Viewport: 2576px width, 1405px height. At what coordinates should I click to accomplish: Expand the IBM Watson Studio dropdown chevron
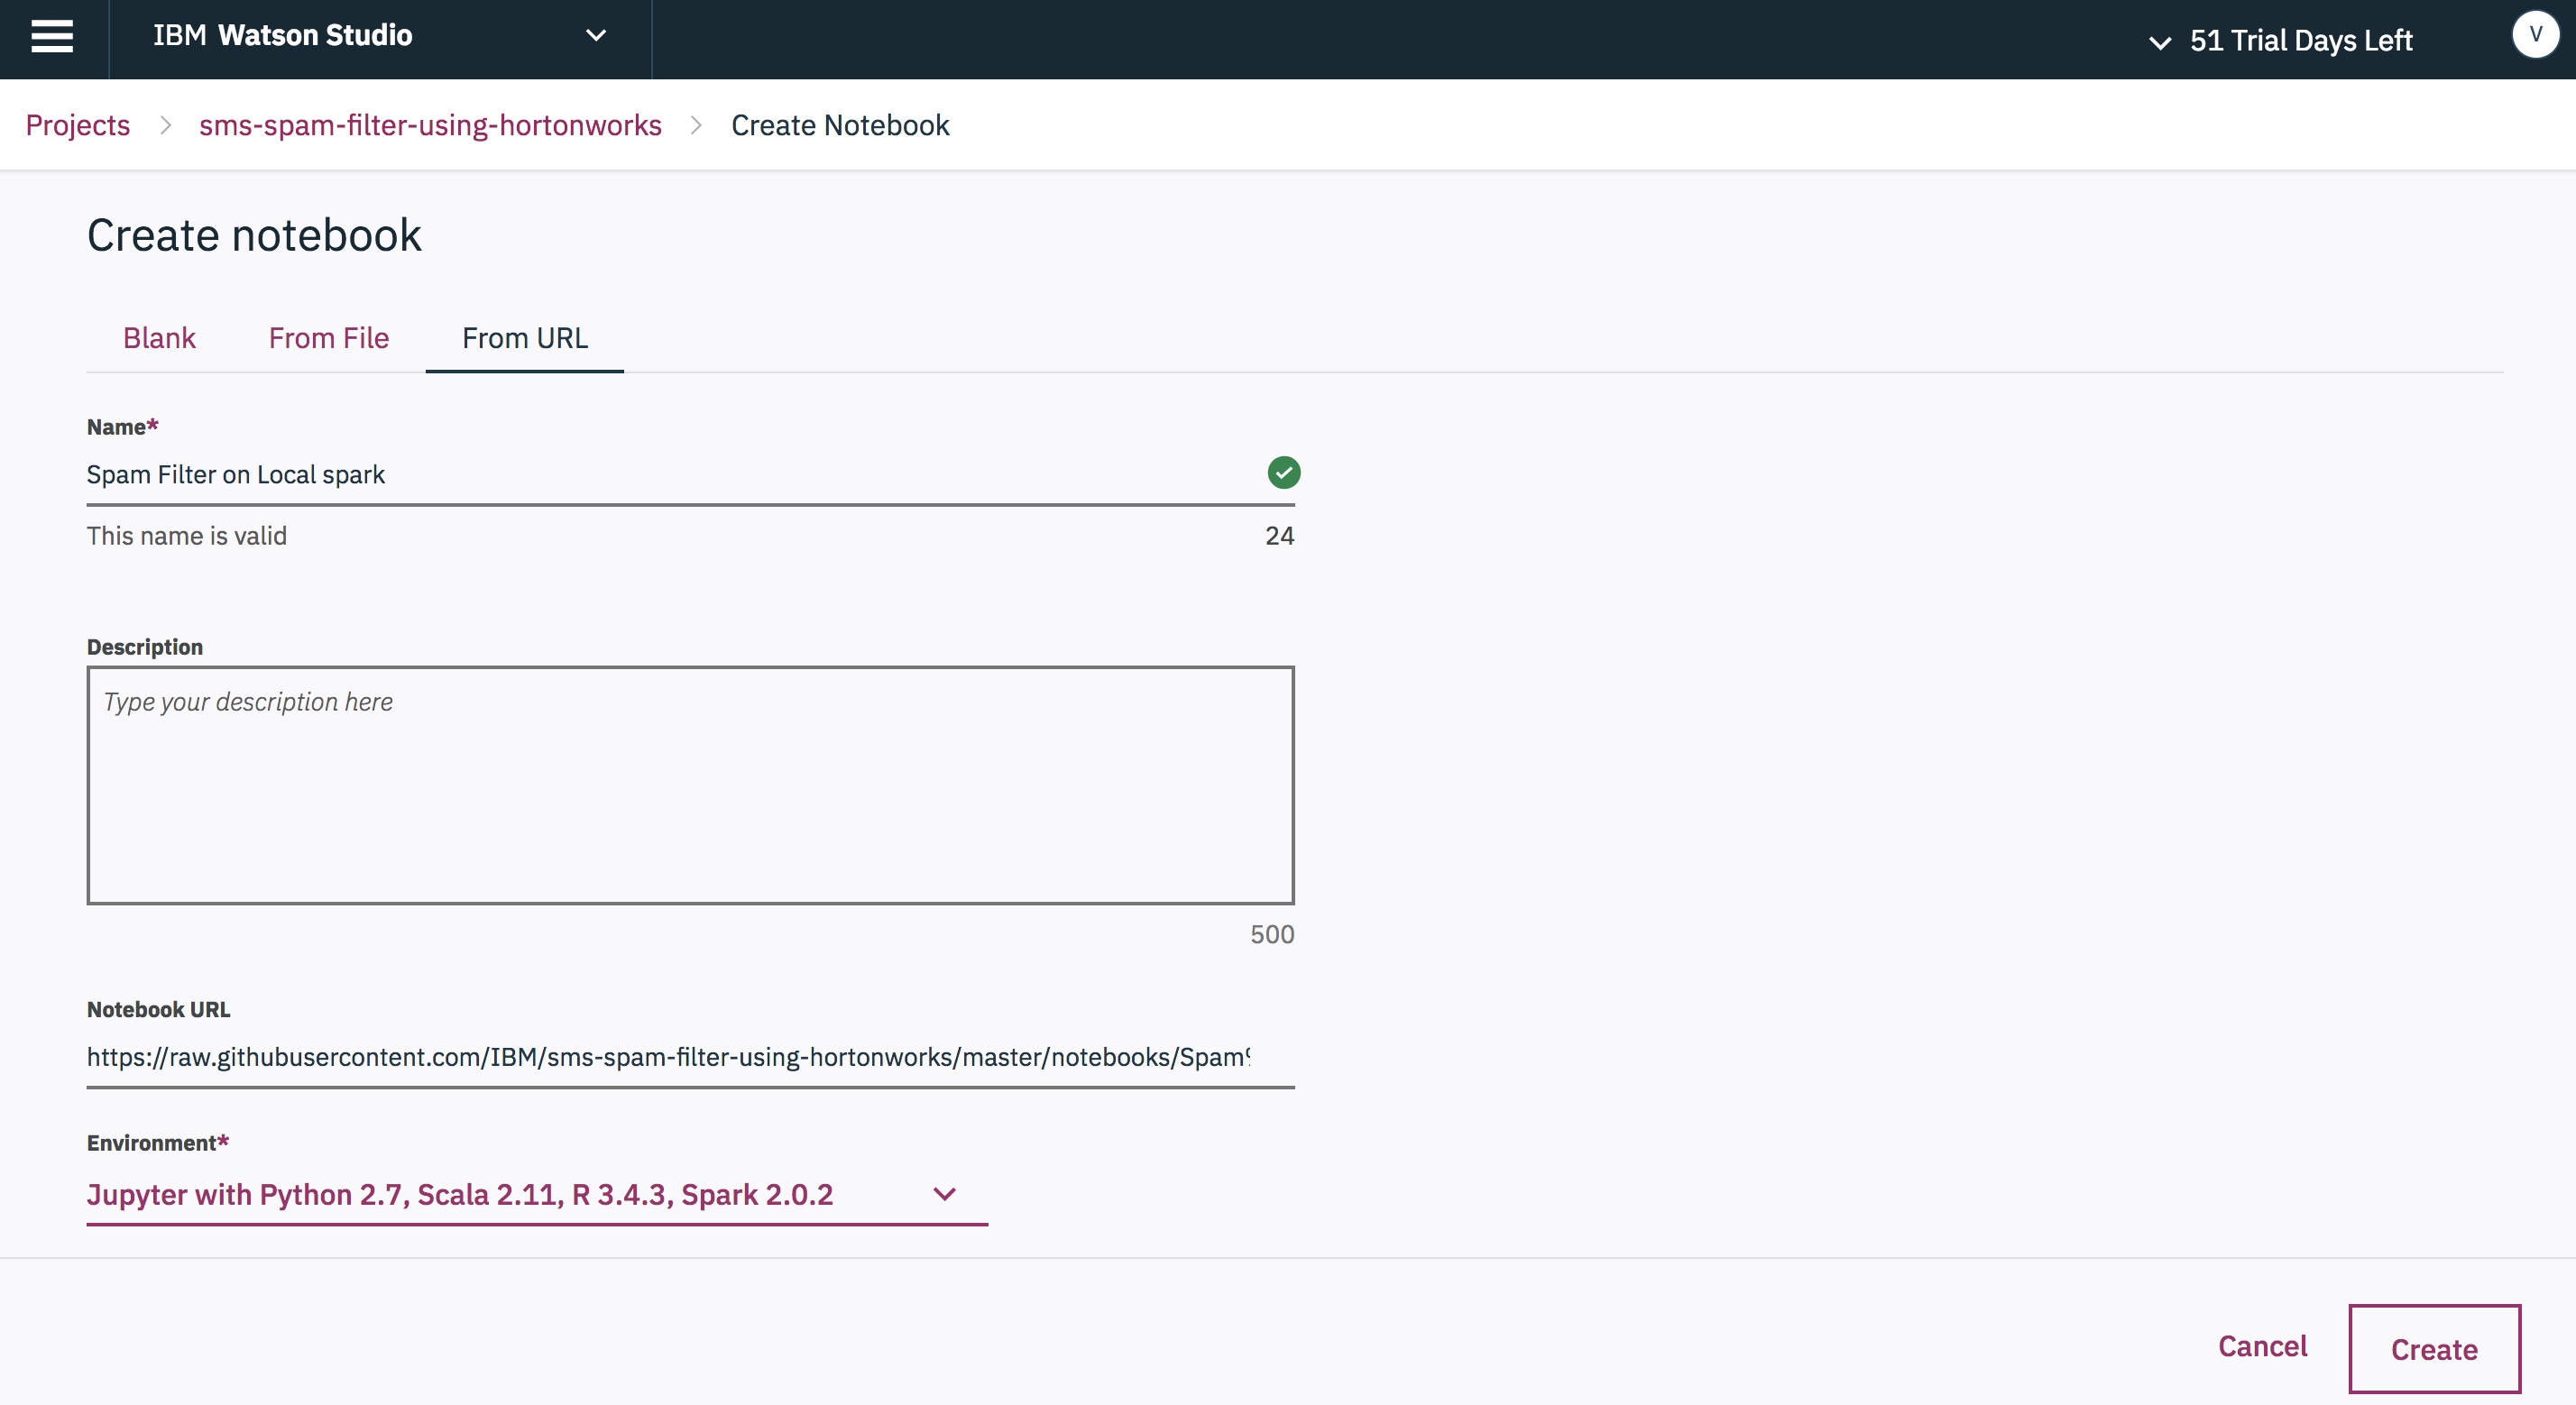596,36
